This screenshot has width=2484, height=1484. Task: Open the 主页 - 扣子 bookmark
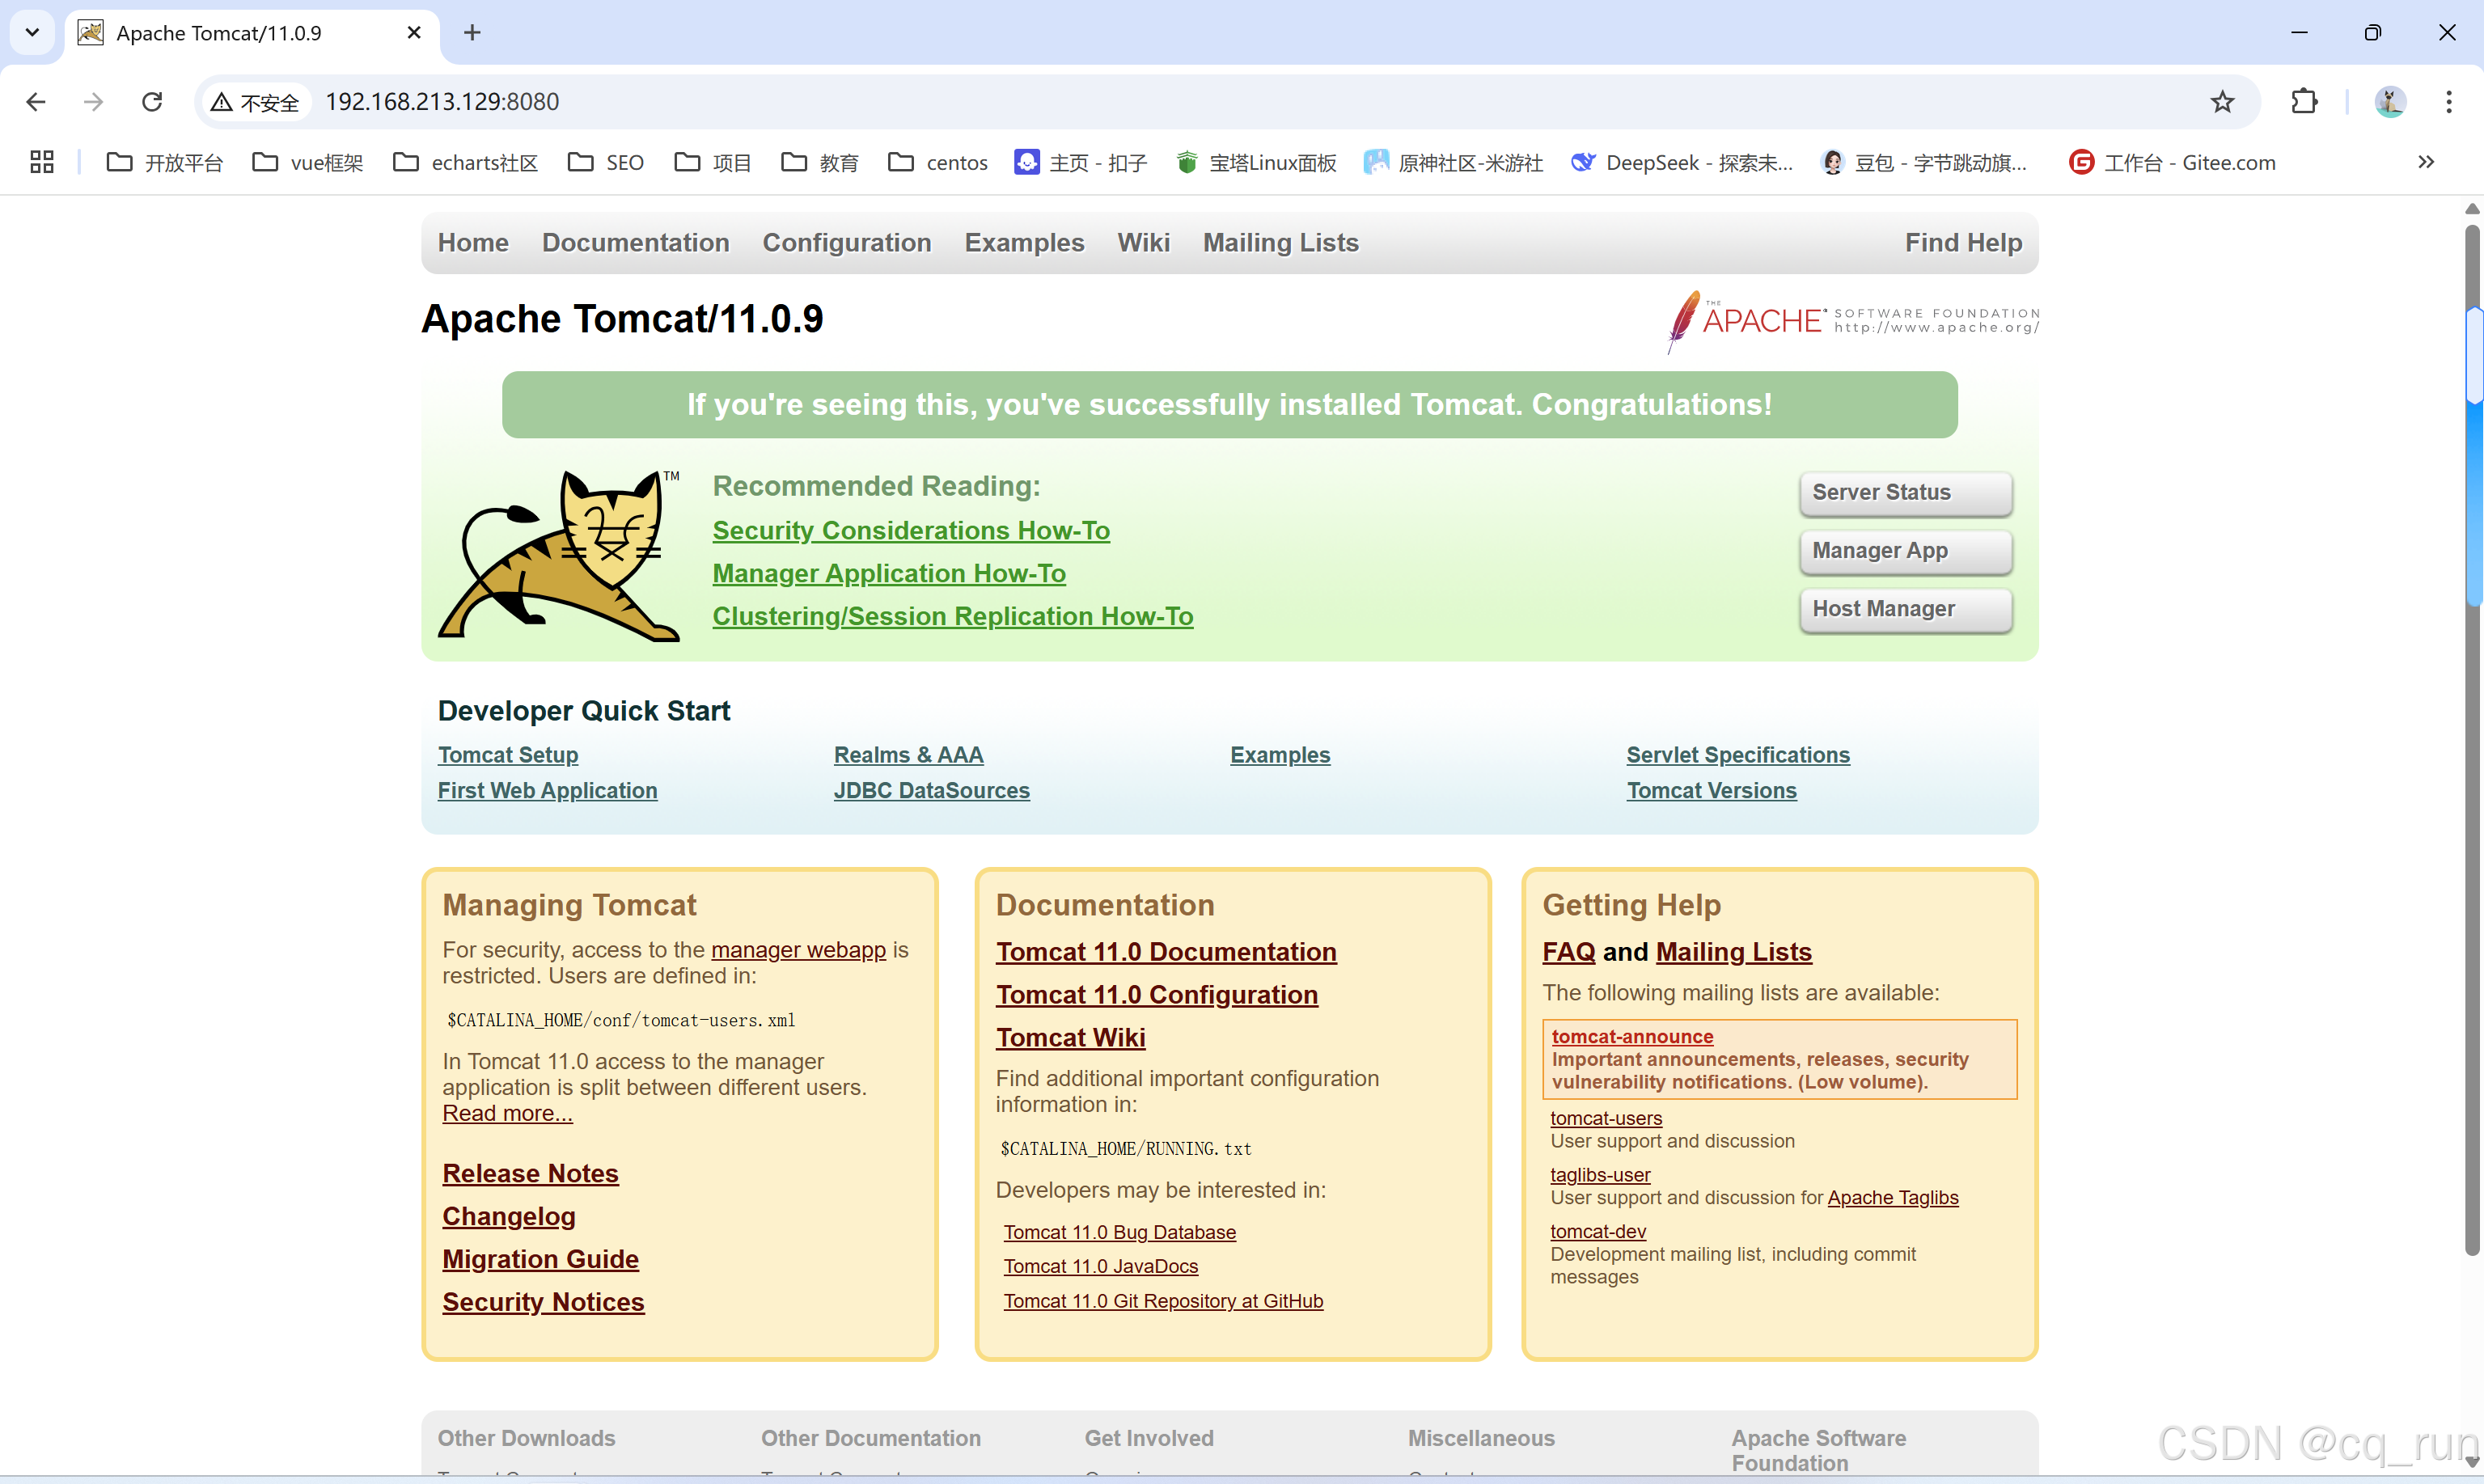[1081, 162]
